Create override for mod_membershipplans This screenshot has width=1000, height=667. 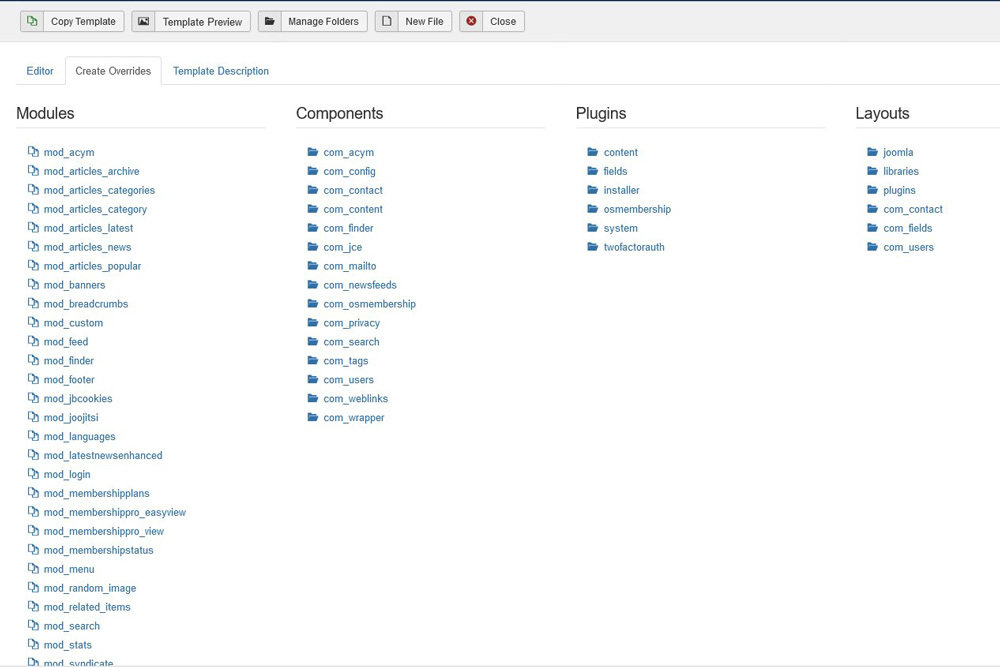click(x=96, y=494)
